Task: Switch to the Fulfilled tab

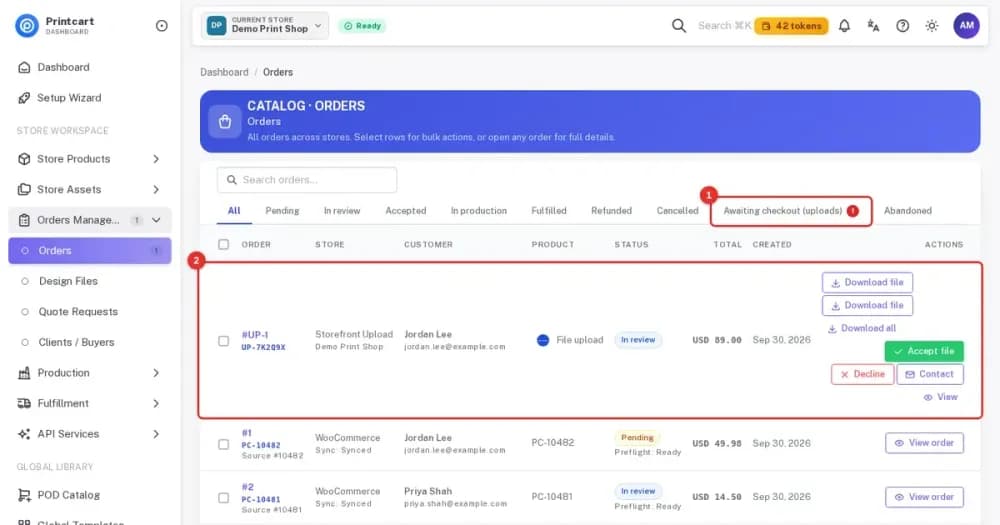Action: 548,211
